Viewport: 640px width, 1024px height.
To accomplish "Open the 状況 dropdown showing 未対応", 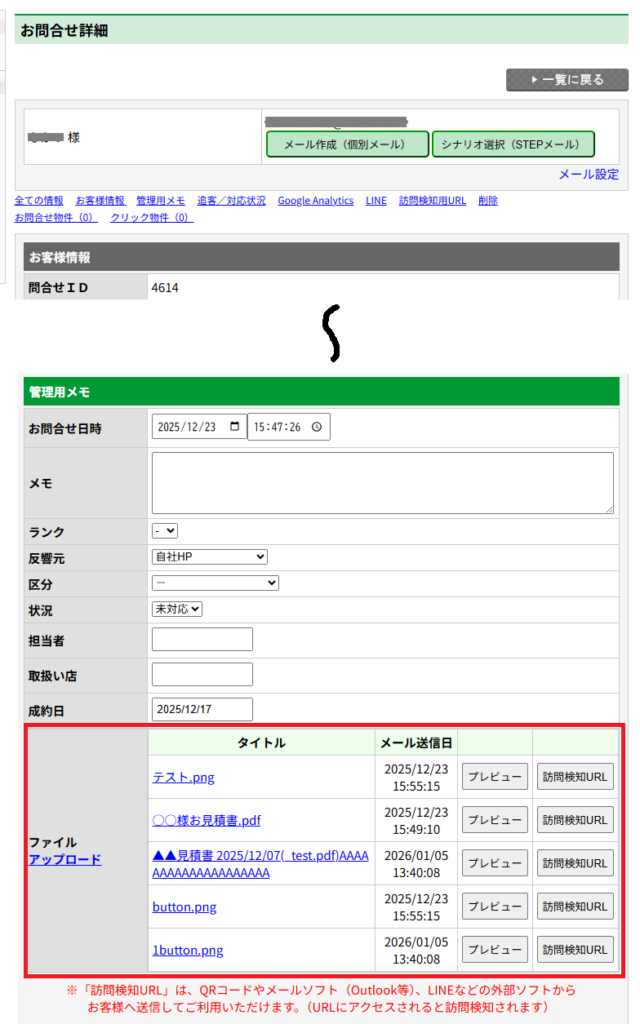I will tap(177, 609).
